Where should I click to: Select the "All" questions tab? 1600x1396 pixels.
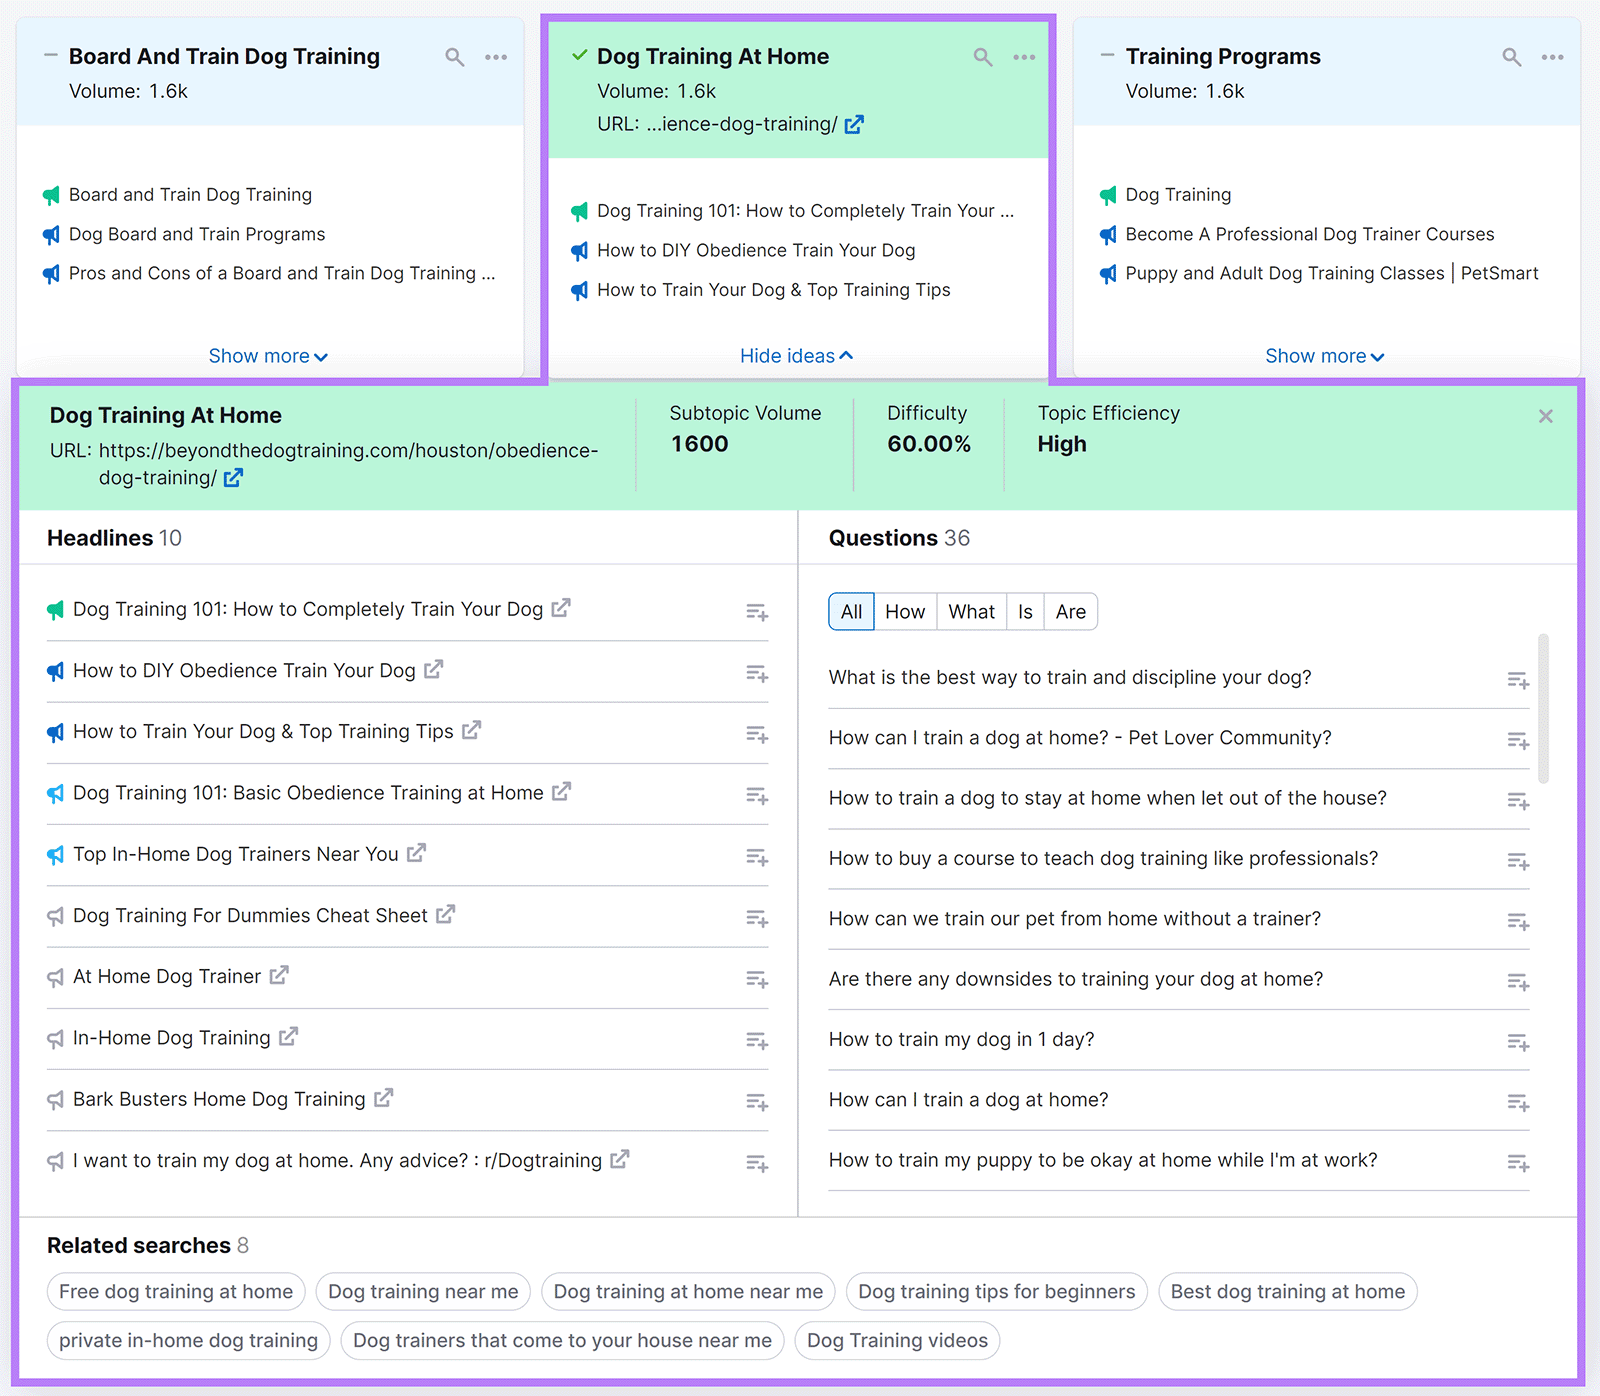850,611
